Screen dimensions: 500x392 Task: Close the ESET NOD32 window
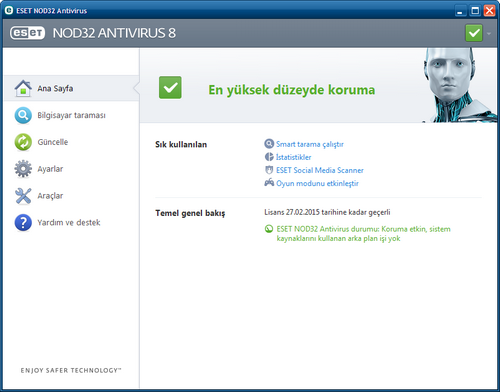489,11
